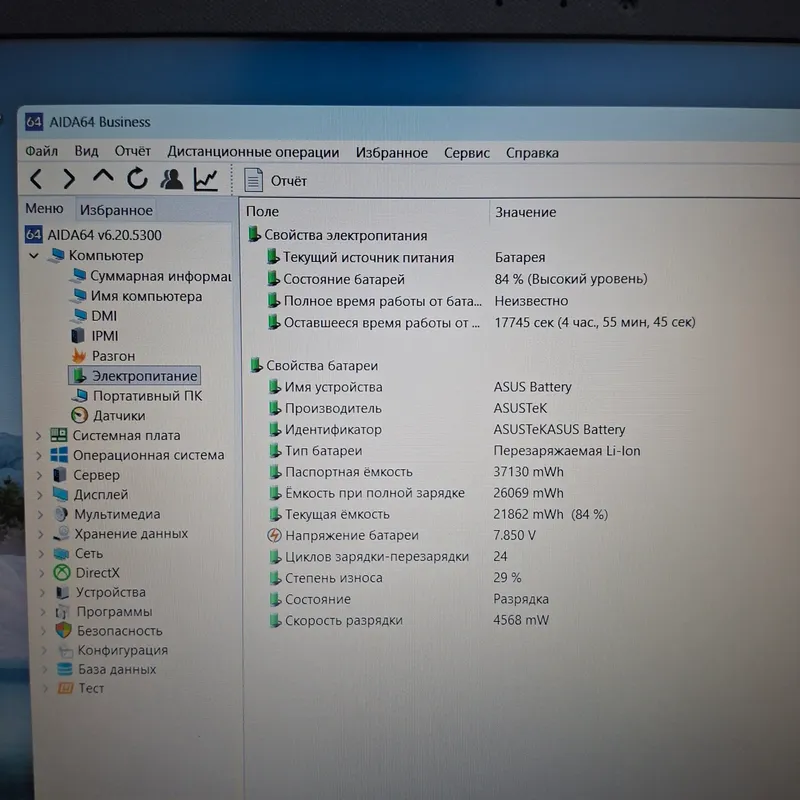Expand the Операционная система tree node
Viewport: 800px width, 800px height.
click(x=39, y=455)
